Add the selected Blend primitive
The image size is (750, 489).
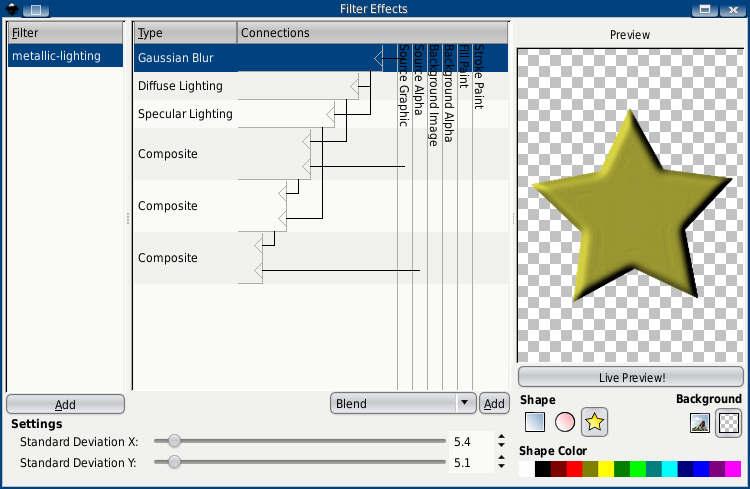[493, 404]
